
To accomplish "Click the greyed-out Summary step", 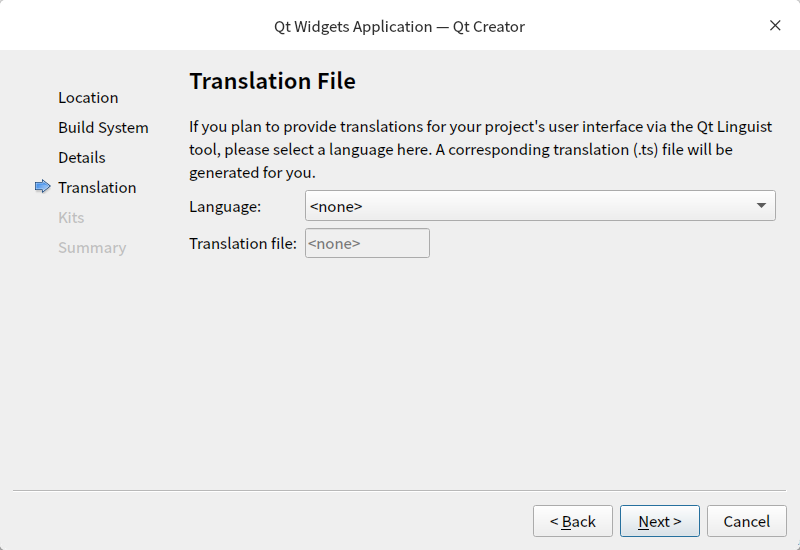I will (x=92, y=247).
